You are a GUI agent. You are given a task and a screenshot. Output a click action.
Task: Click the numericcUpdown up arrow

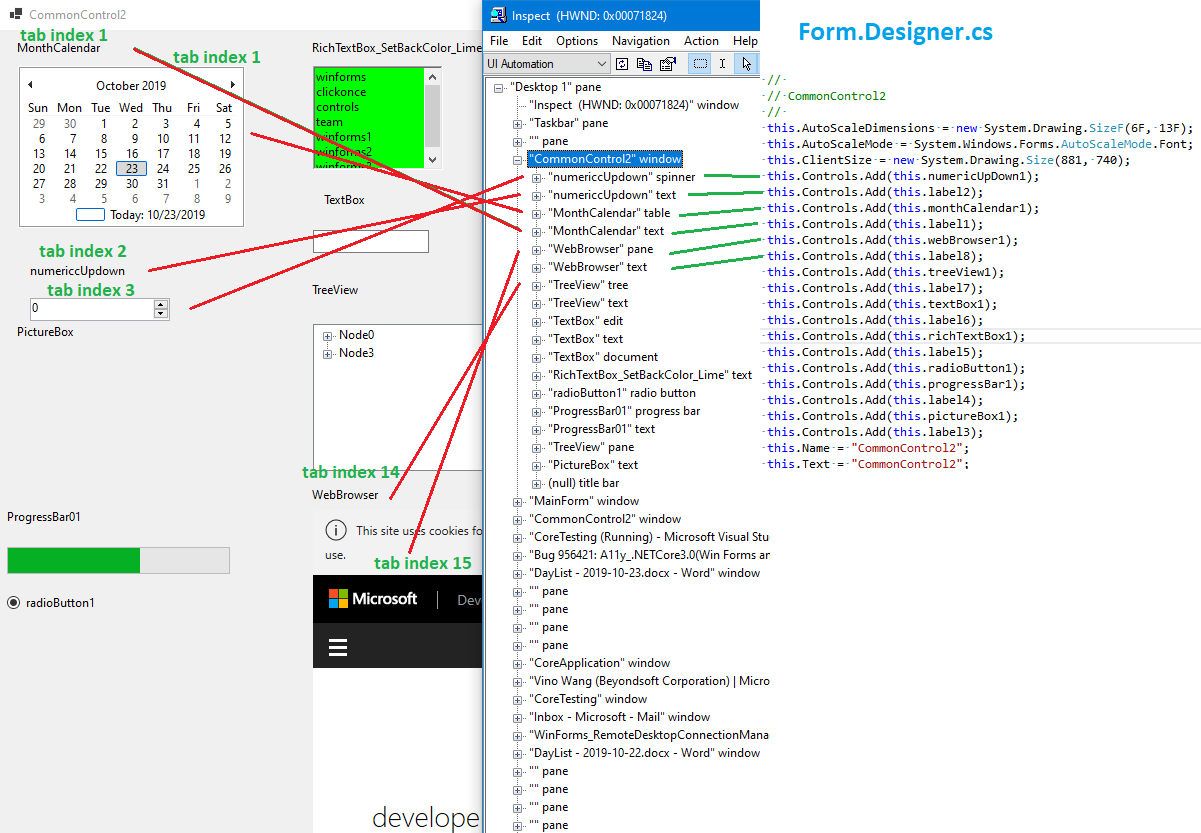tap(161, 304)
